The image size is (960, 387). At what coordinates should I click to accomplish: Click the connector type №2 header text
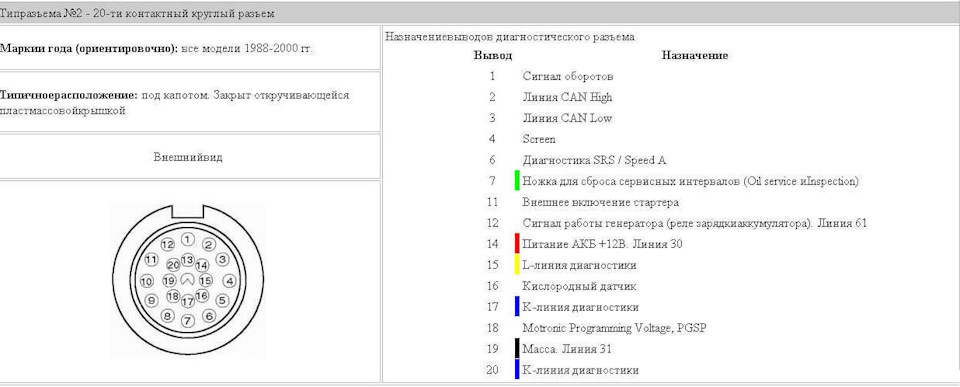[137, 13]
